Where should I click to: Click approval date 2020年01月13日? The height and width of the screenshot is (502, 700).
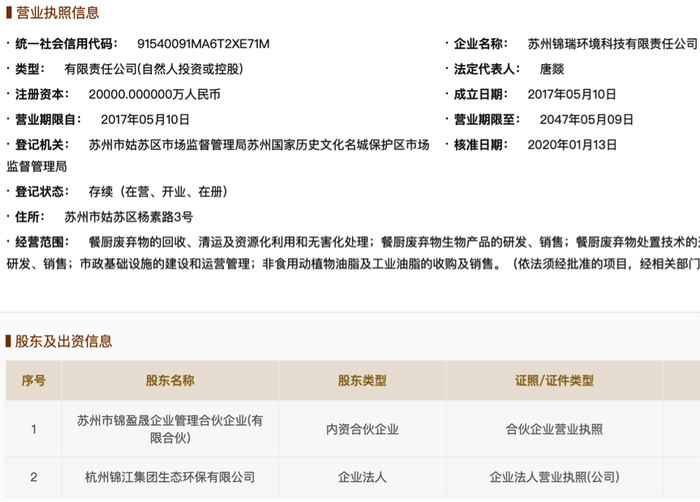[x=572, y=145]
